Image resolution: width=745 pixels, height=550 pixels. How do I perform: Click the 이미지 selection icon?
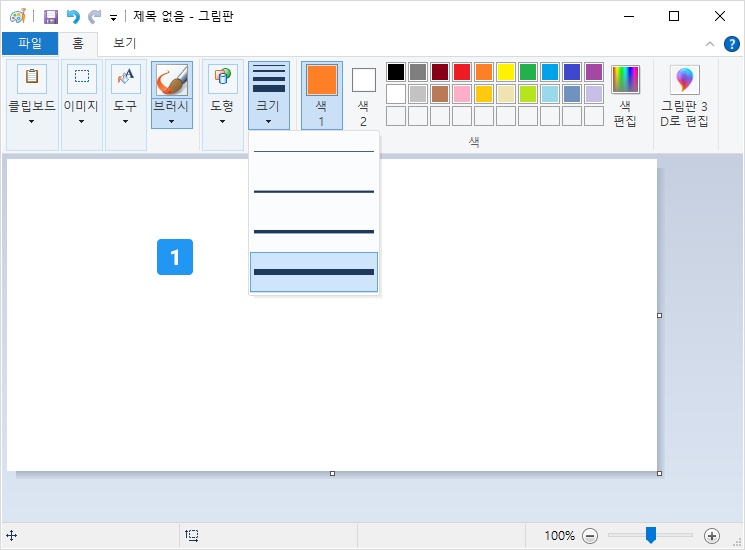82,78
